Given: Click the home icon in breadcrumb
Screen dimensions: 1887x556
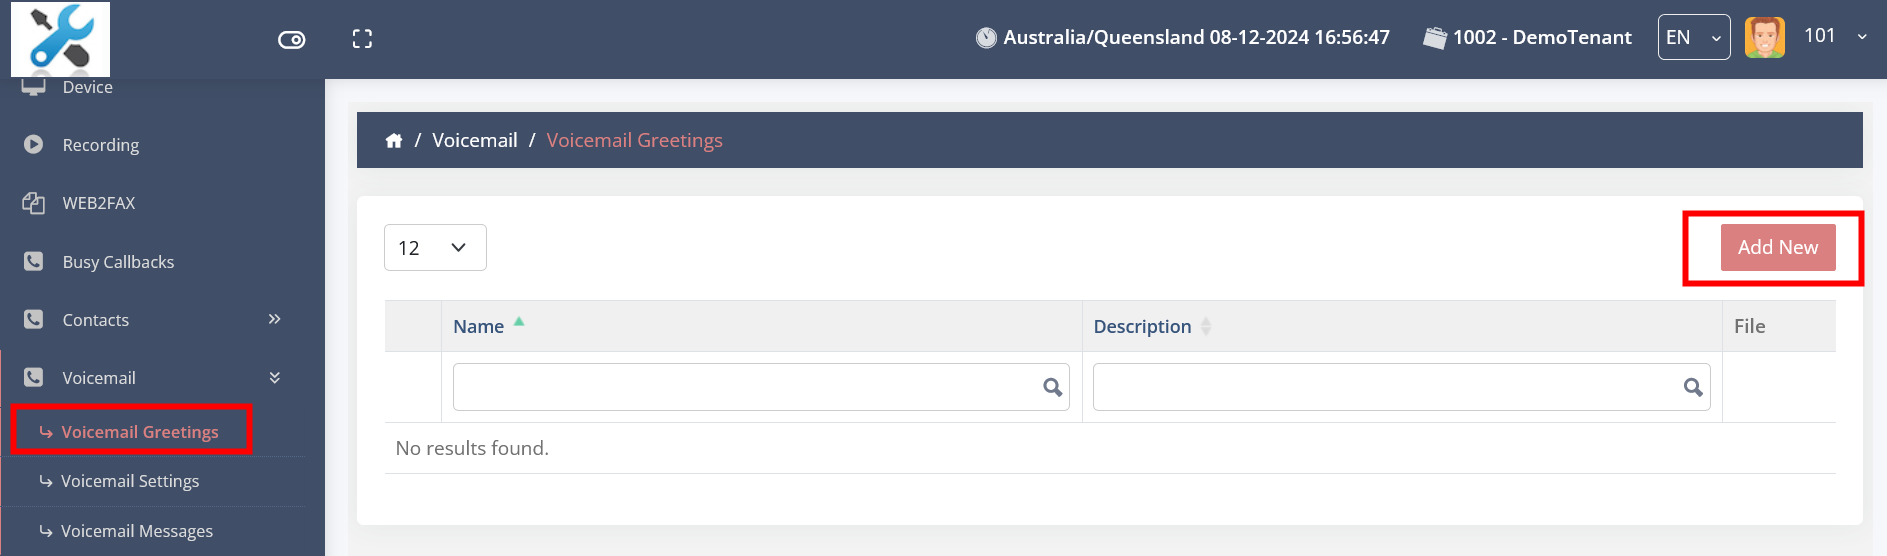Looking at the screenshot, I should pos(394,141).
